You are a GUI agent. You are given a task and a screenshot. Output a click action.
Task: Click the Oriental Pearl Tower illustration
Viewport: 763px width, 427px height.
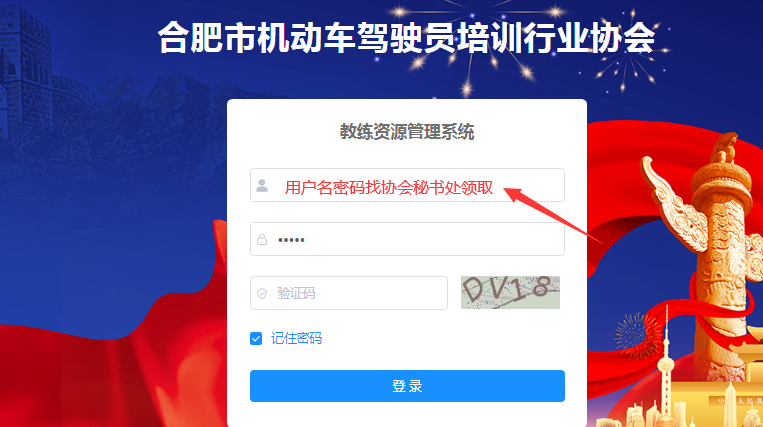pos(667,370)
